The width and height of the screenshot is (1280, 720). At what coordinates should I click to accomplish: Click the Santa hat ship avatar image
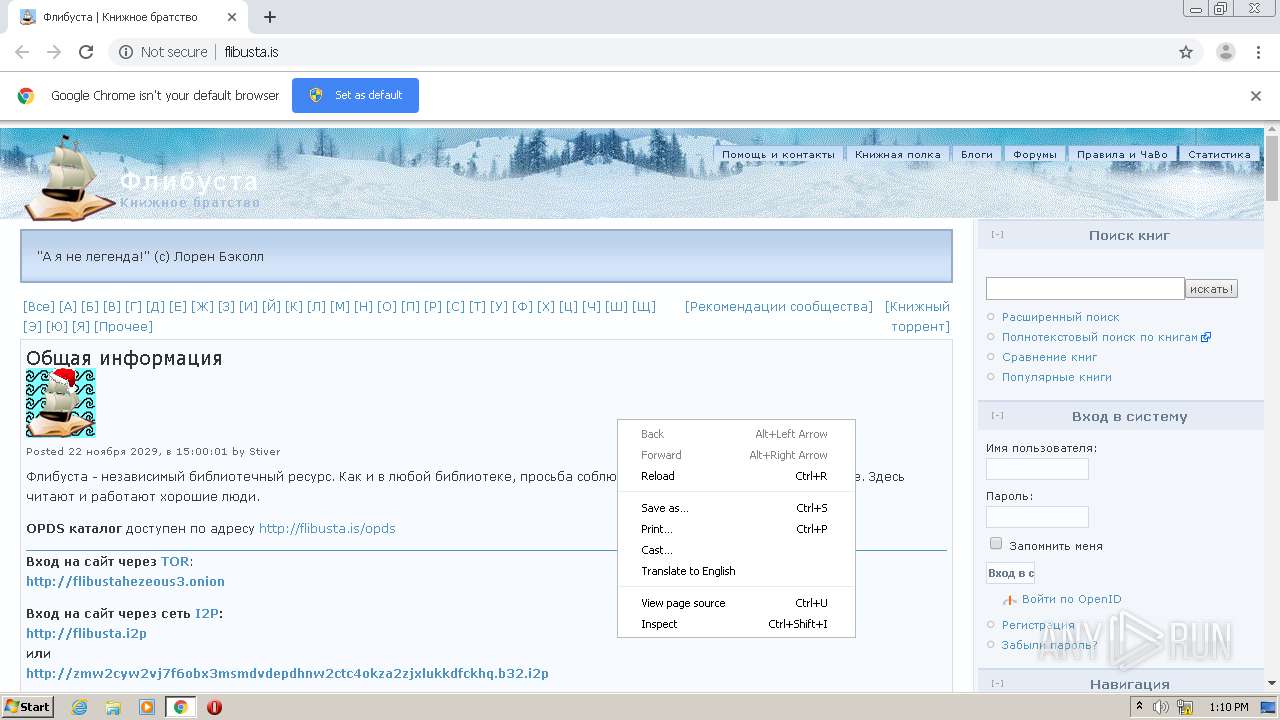(x=60, y=402)
